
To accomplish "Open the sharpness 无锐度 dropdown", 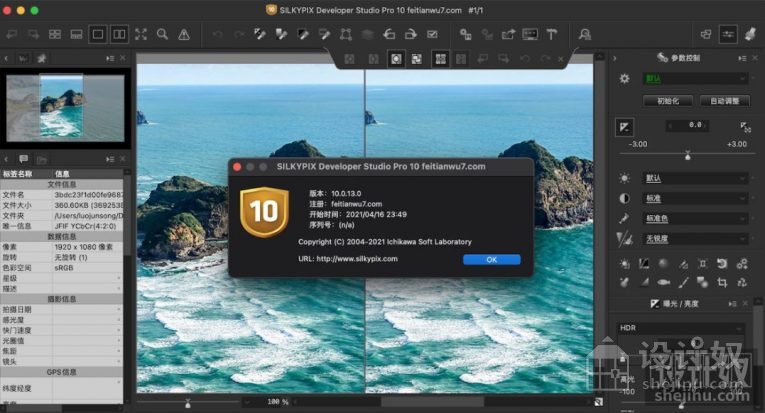I will point(695,238).
